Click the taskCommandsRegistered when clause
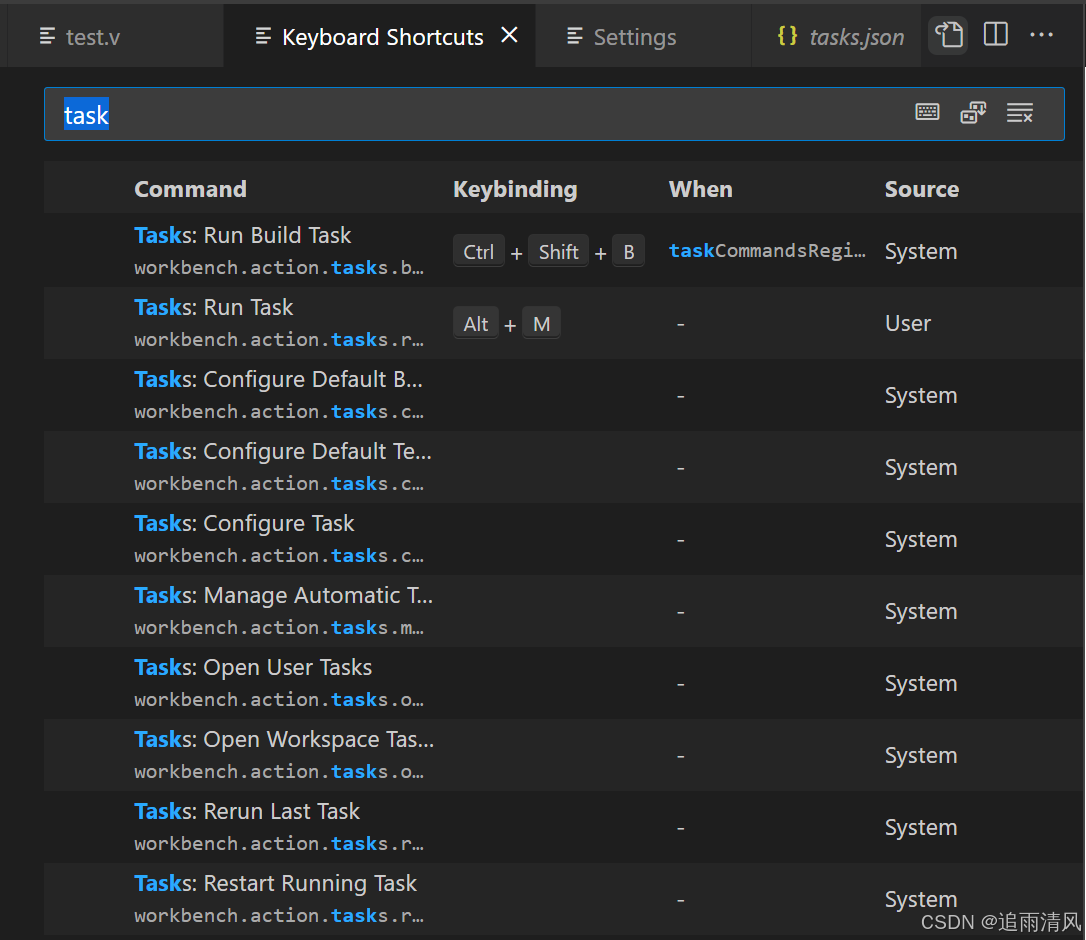Screen dimensions: 1086x940 point(768,250)
